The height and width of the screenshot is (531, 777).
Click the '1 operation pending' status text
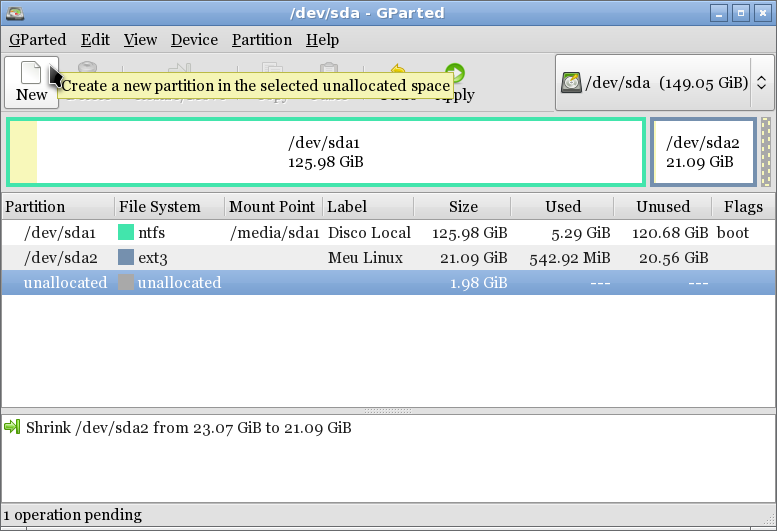[x=72, y=515]
